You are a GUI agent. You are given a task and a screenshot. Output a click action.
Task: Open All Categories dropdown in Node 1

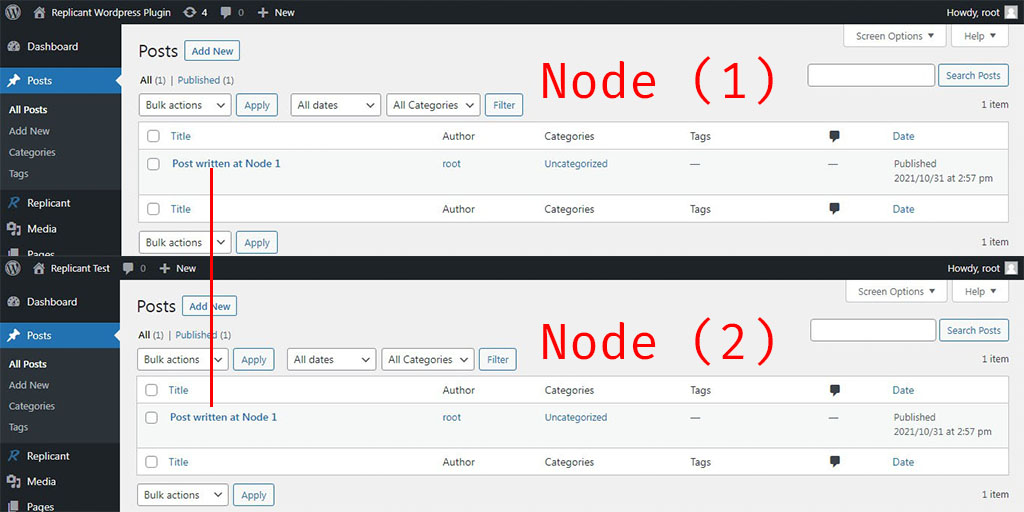[433, 105]
